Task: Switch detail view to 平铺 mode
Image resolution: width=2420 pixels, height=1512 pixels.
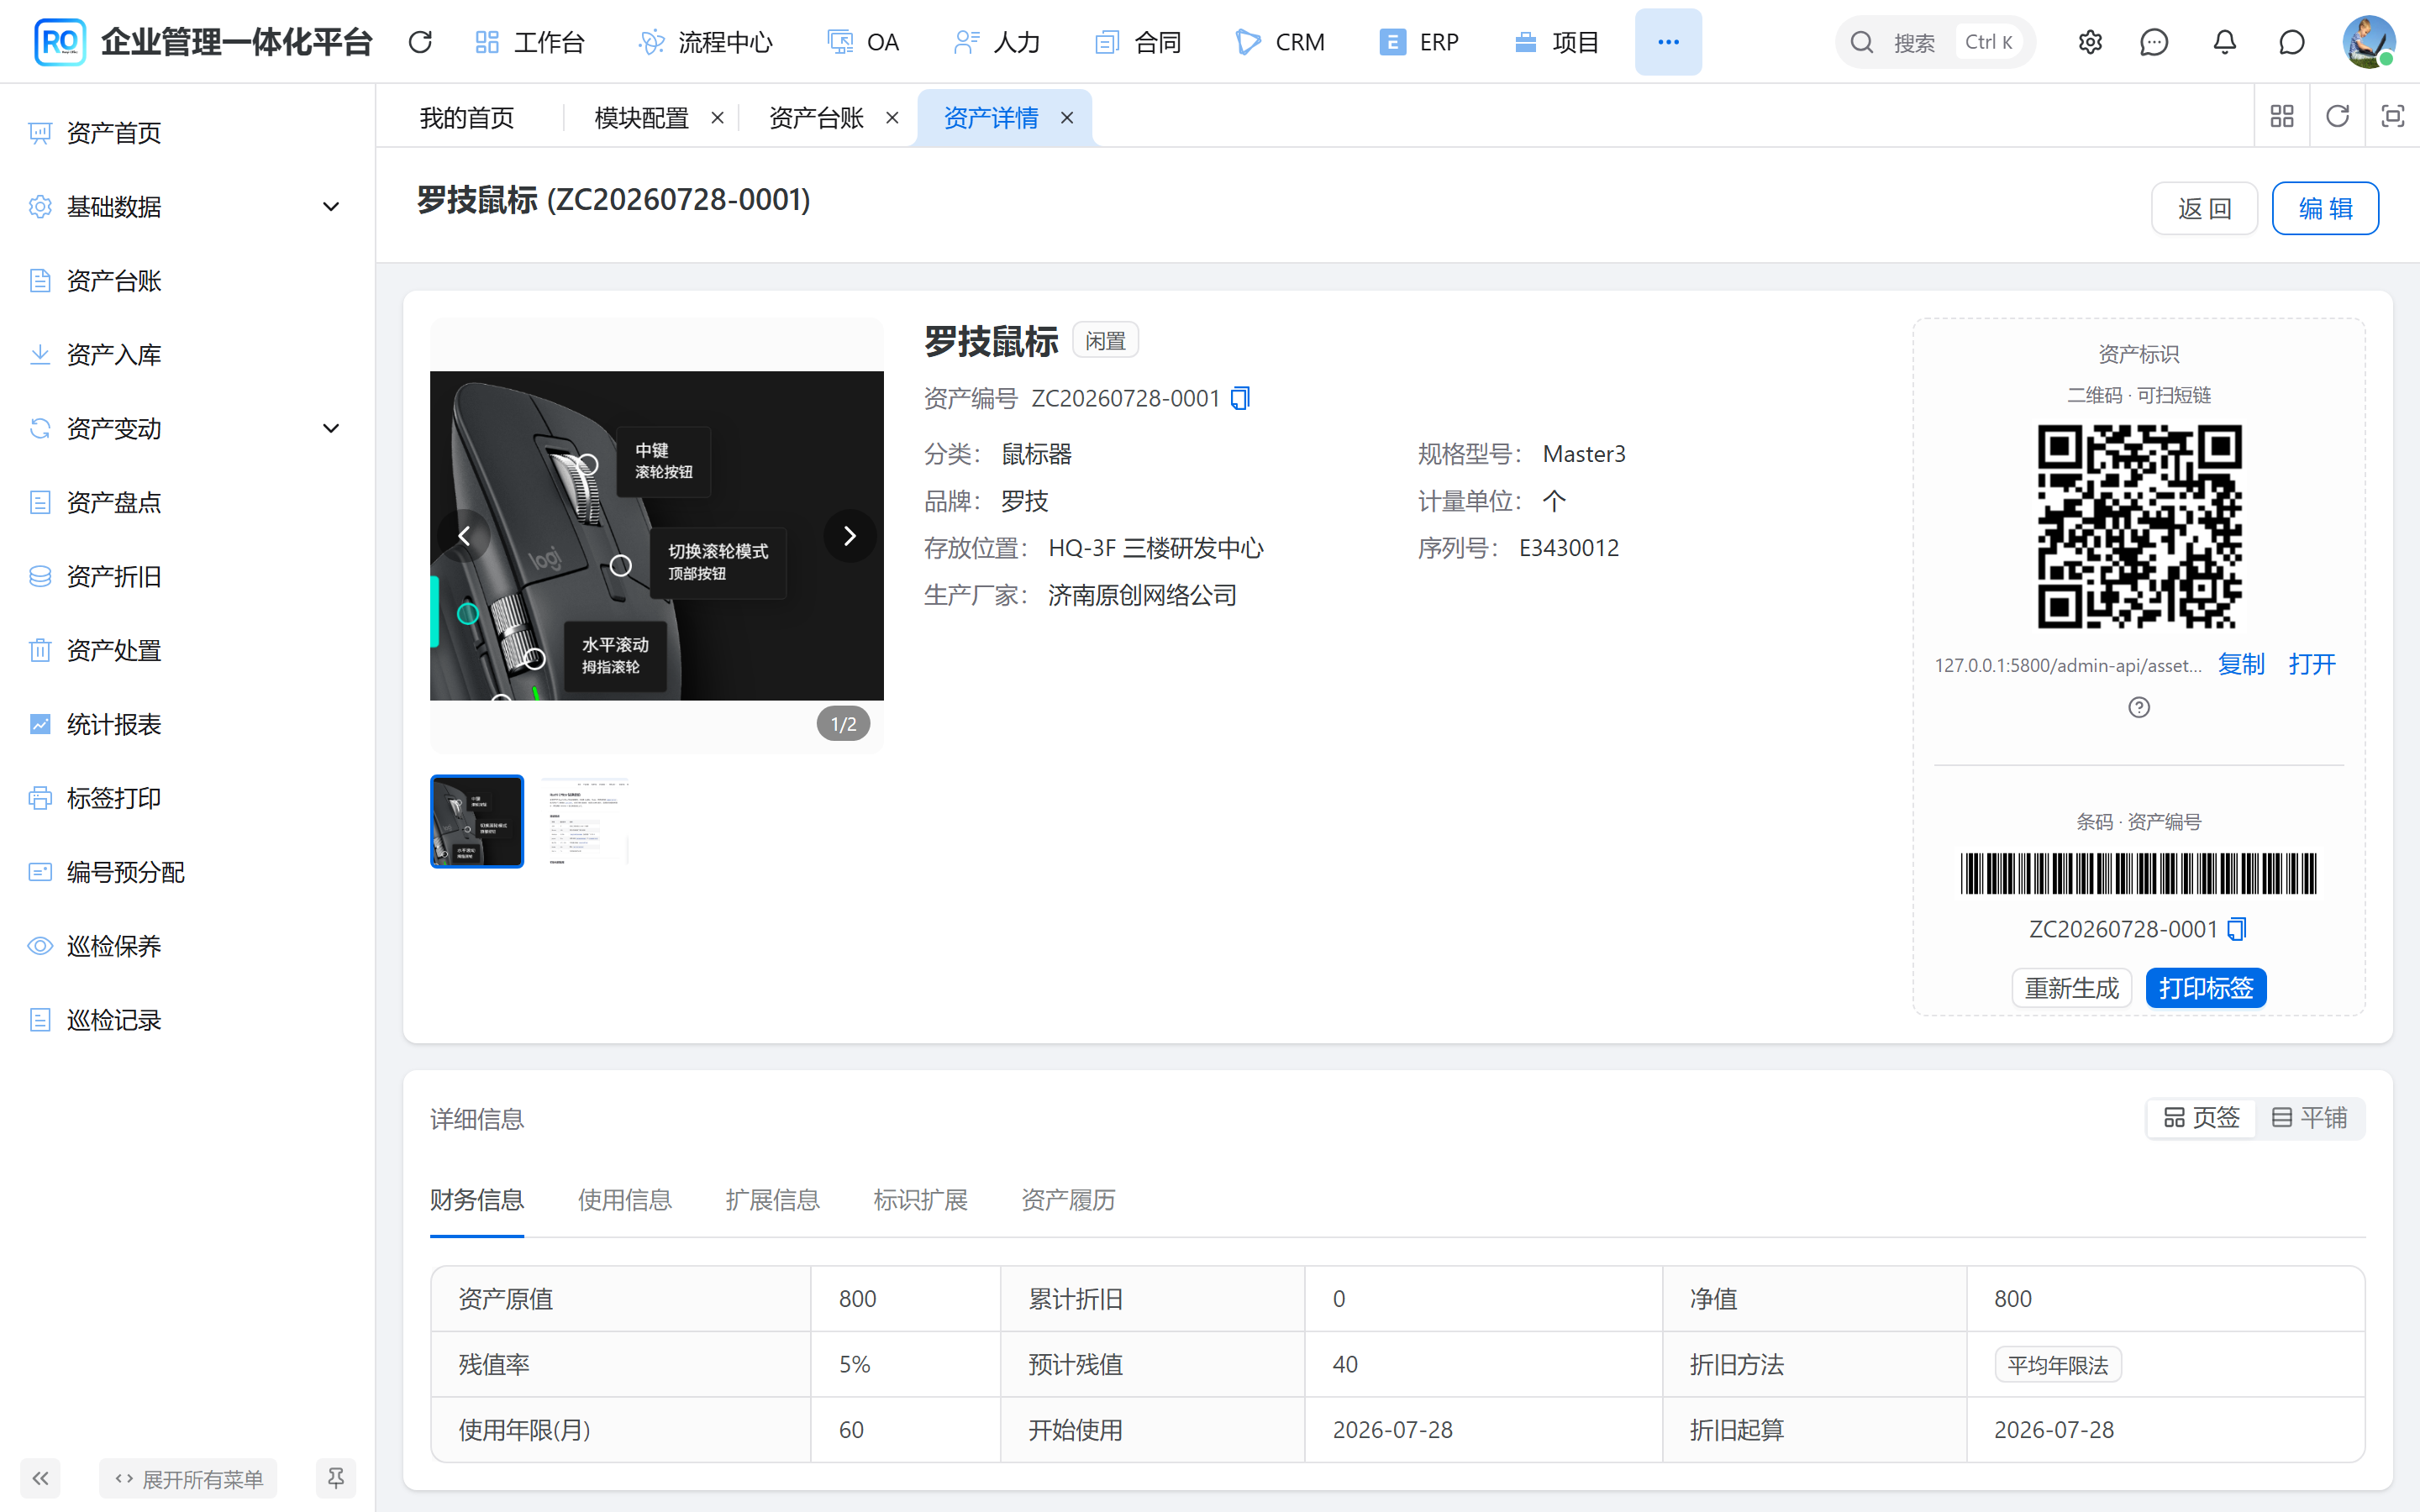Action: coord(2309,1118)
